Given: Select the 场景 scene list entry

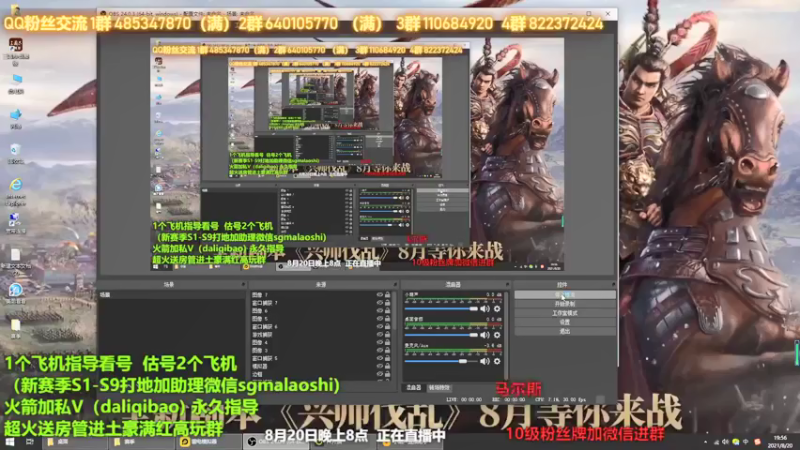Looking at the screenshot, I should click(171, 295).
